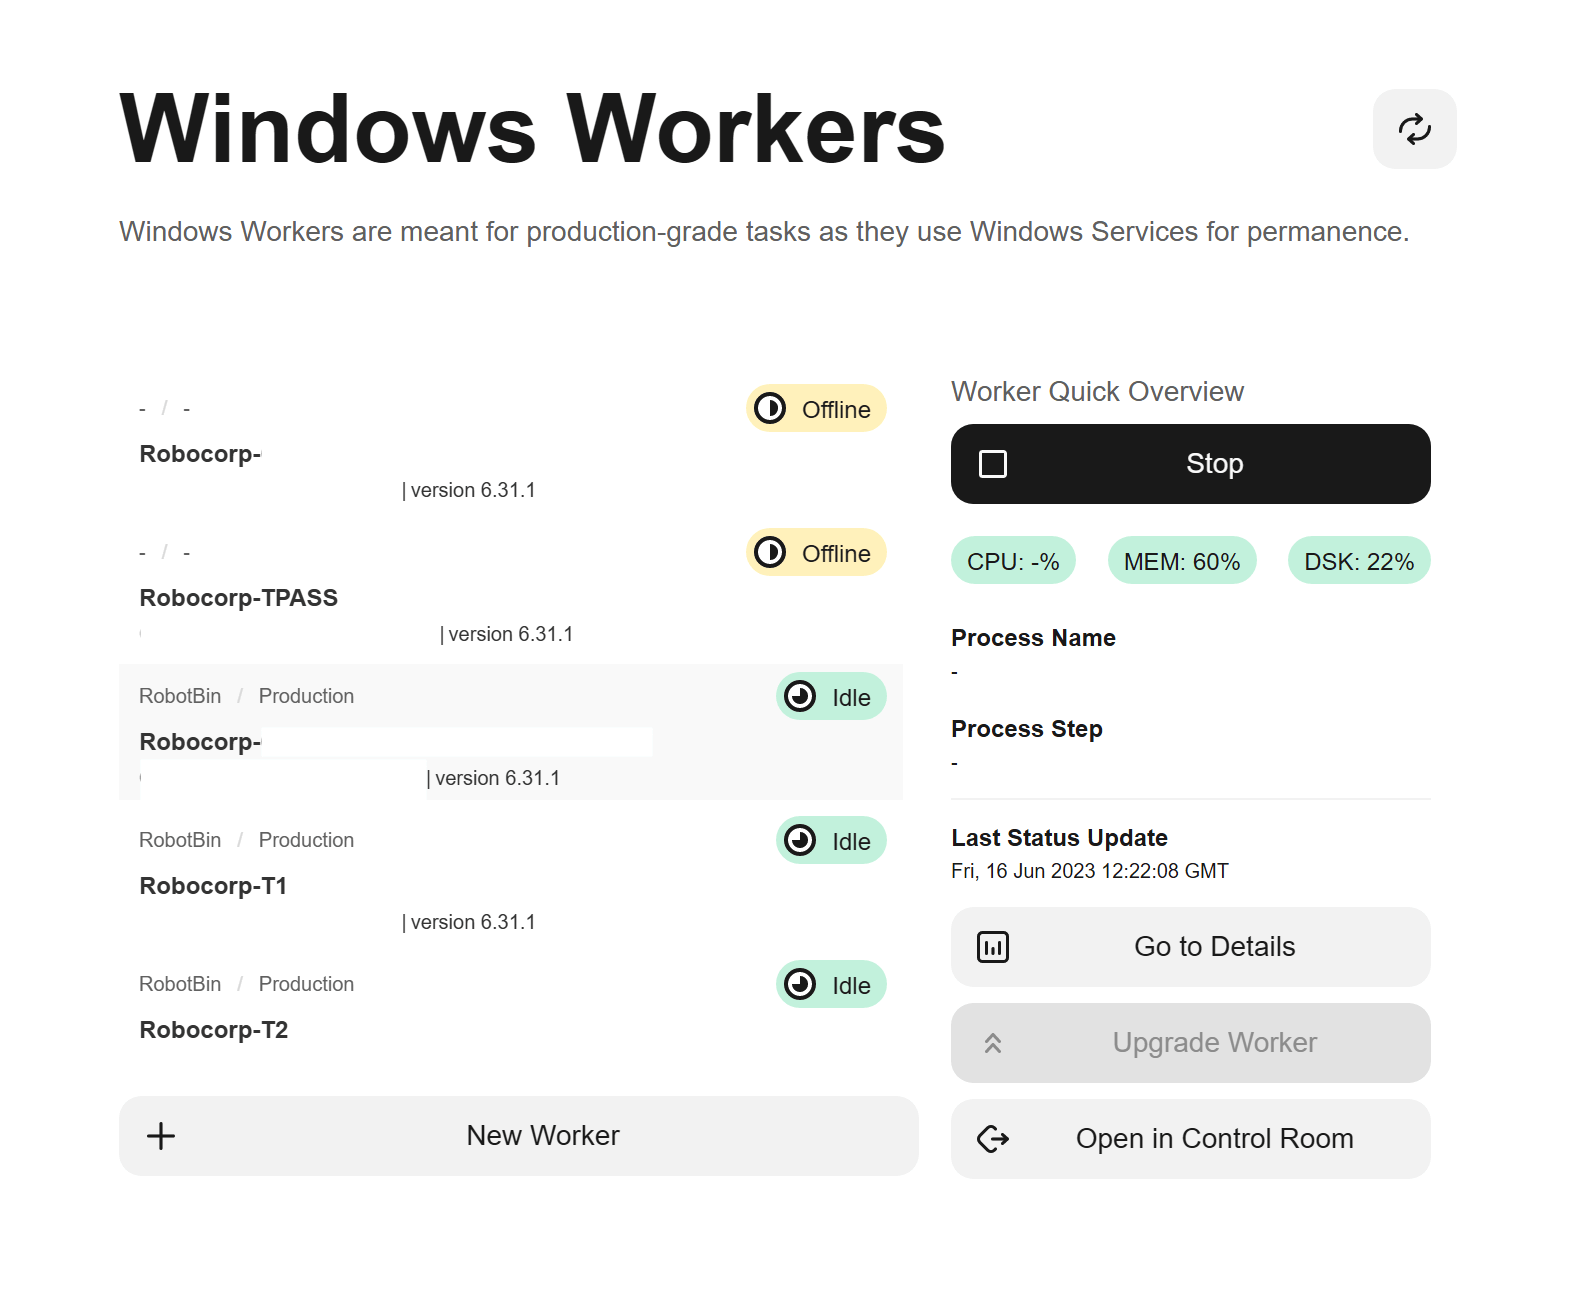Click version 6.31.1 under Robocorp-T1

click(x=473, y=922)
